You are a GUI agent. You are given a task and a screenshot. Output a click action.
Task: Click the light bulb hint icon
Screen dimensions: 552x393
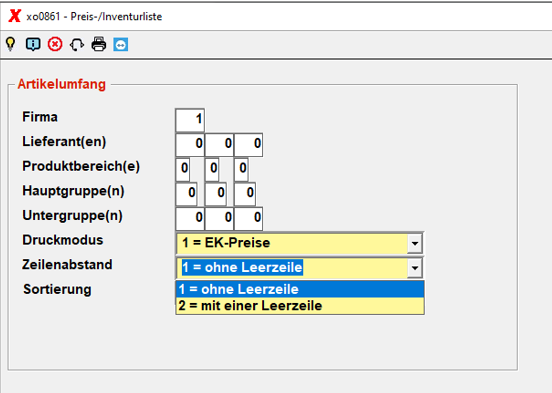[11, 44]
